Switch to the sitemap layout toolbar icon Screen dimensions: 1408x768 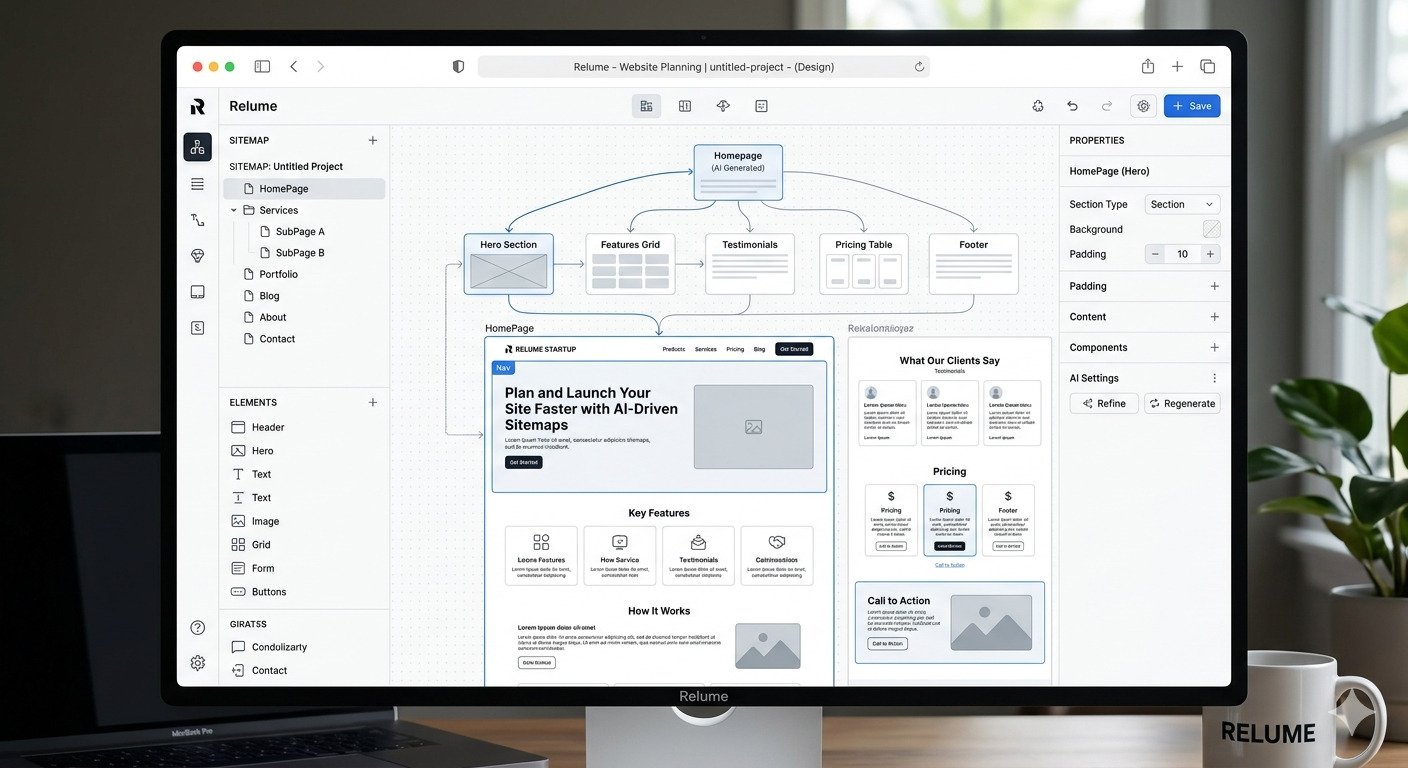[646, 106]
